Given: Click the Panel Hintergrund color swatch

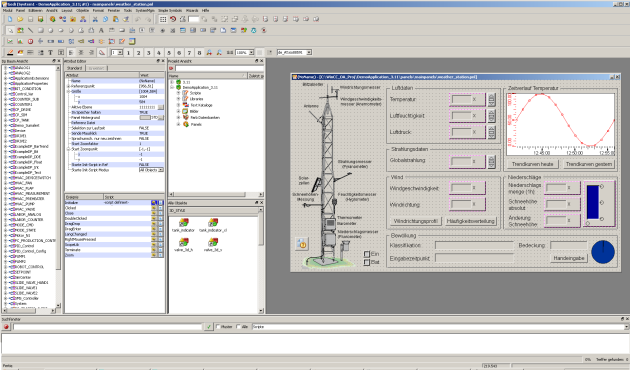Looking at the screenshot, I should coord(145,118).
